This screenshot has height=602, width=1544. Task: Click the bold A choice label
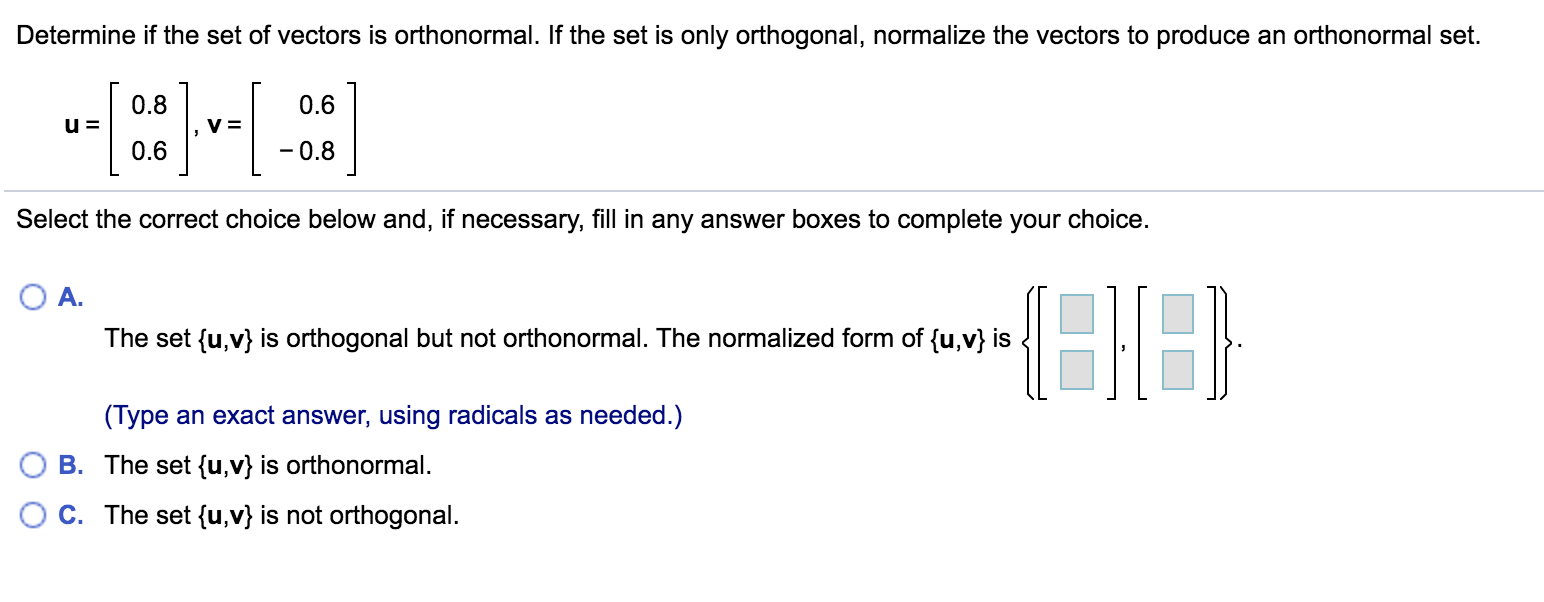coord(68,295)
